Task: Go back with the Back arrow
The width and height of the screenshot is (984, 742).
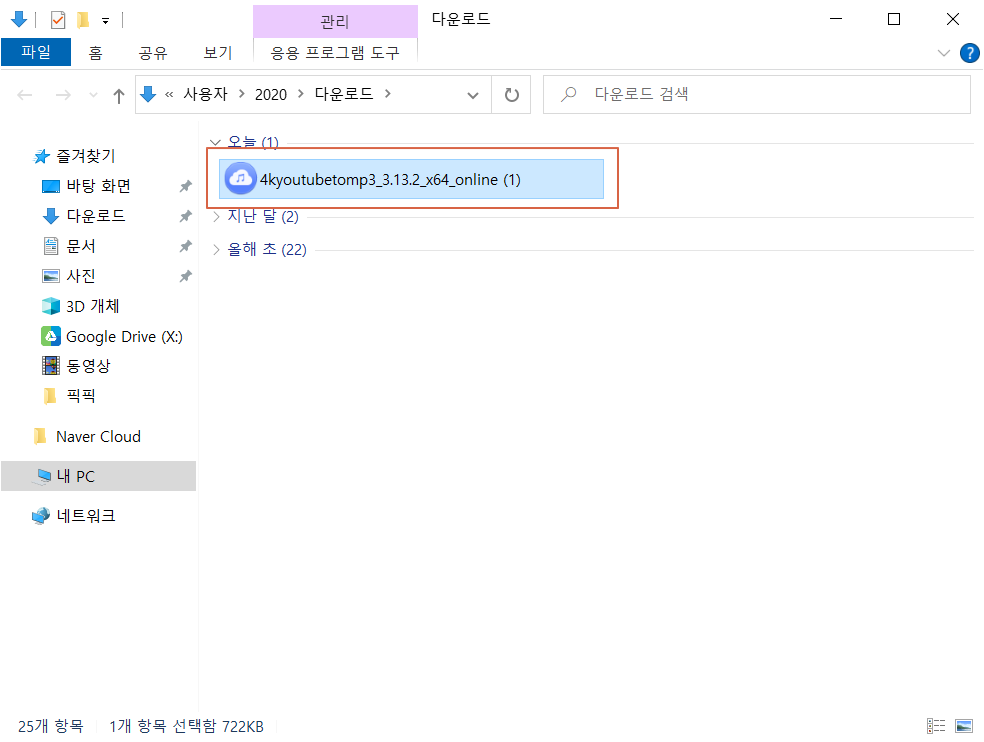Action: pyautogui.click(x=25, y=95)
